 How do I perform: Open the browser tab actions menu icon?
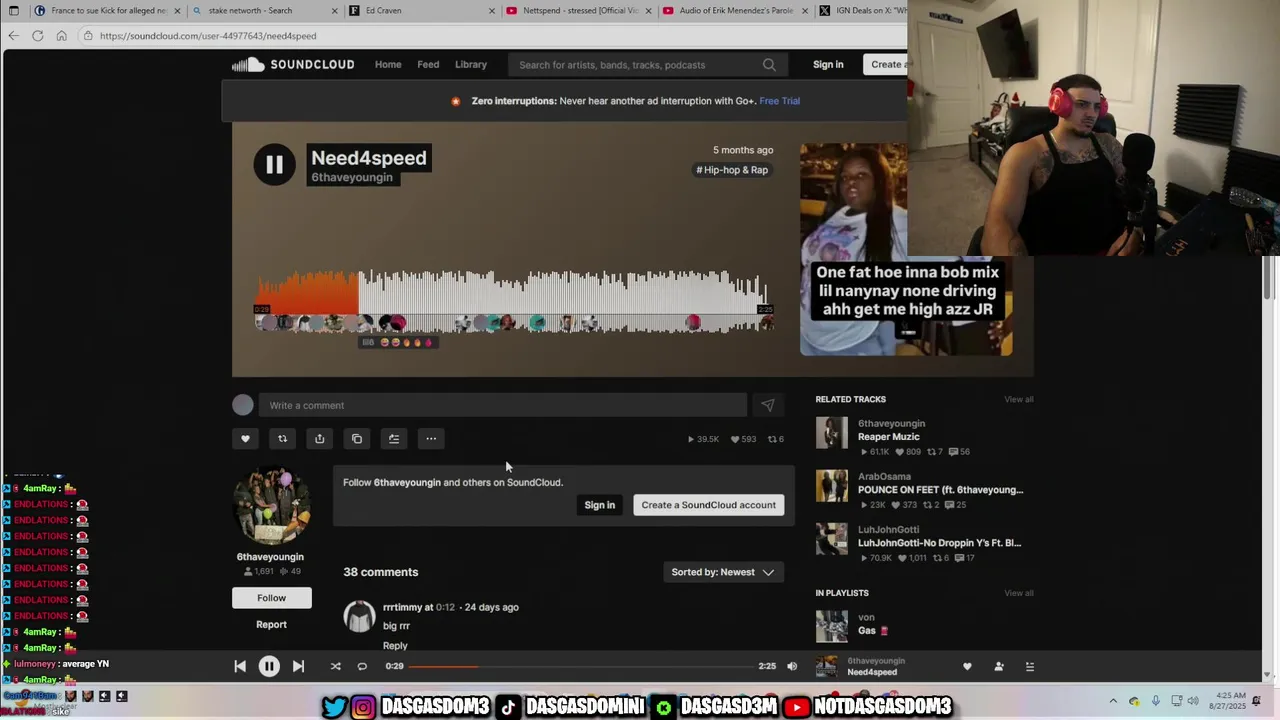point(13,11)
